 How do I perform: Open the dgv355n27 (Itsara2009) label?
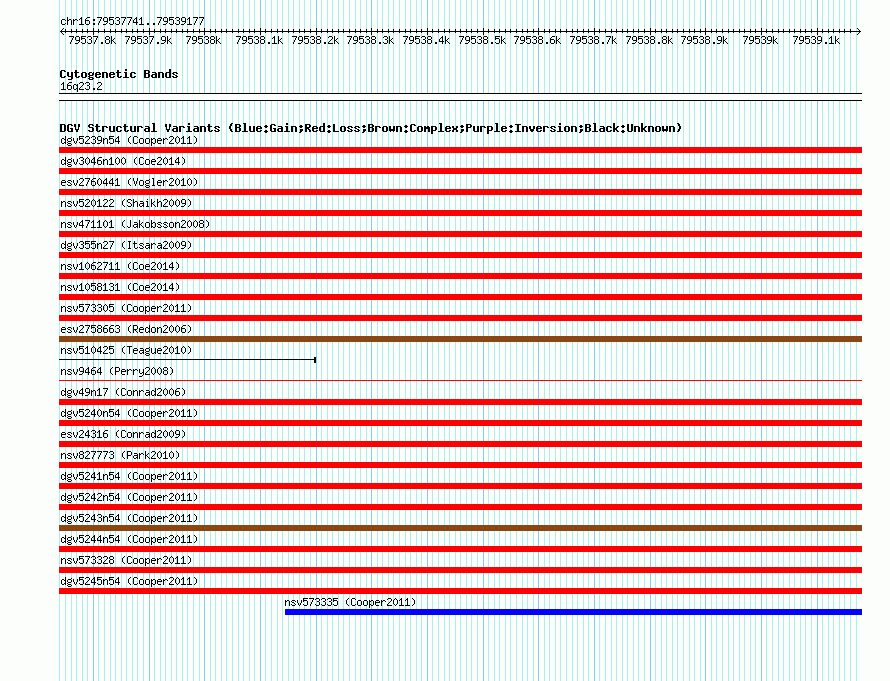(126, 245)
